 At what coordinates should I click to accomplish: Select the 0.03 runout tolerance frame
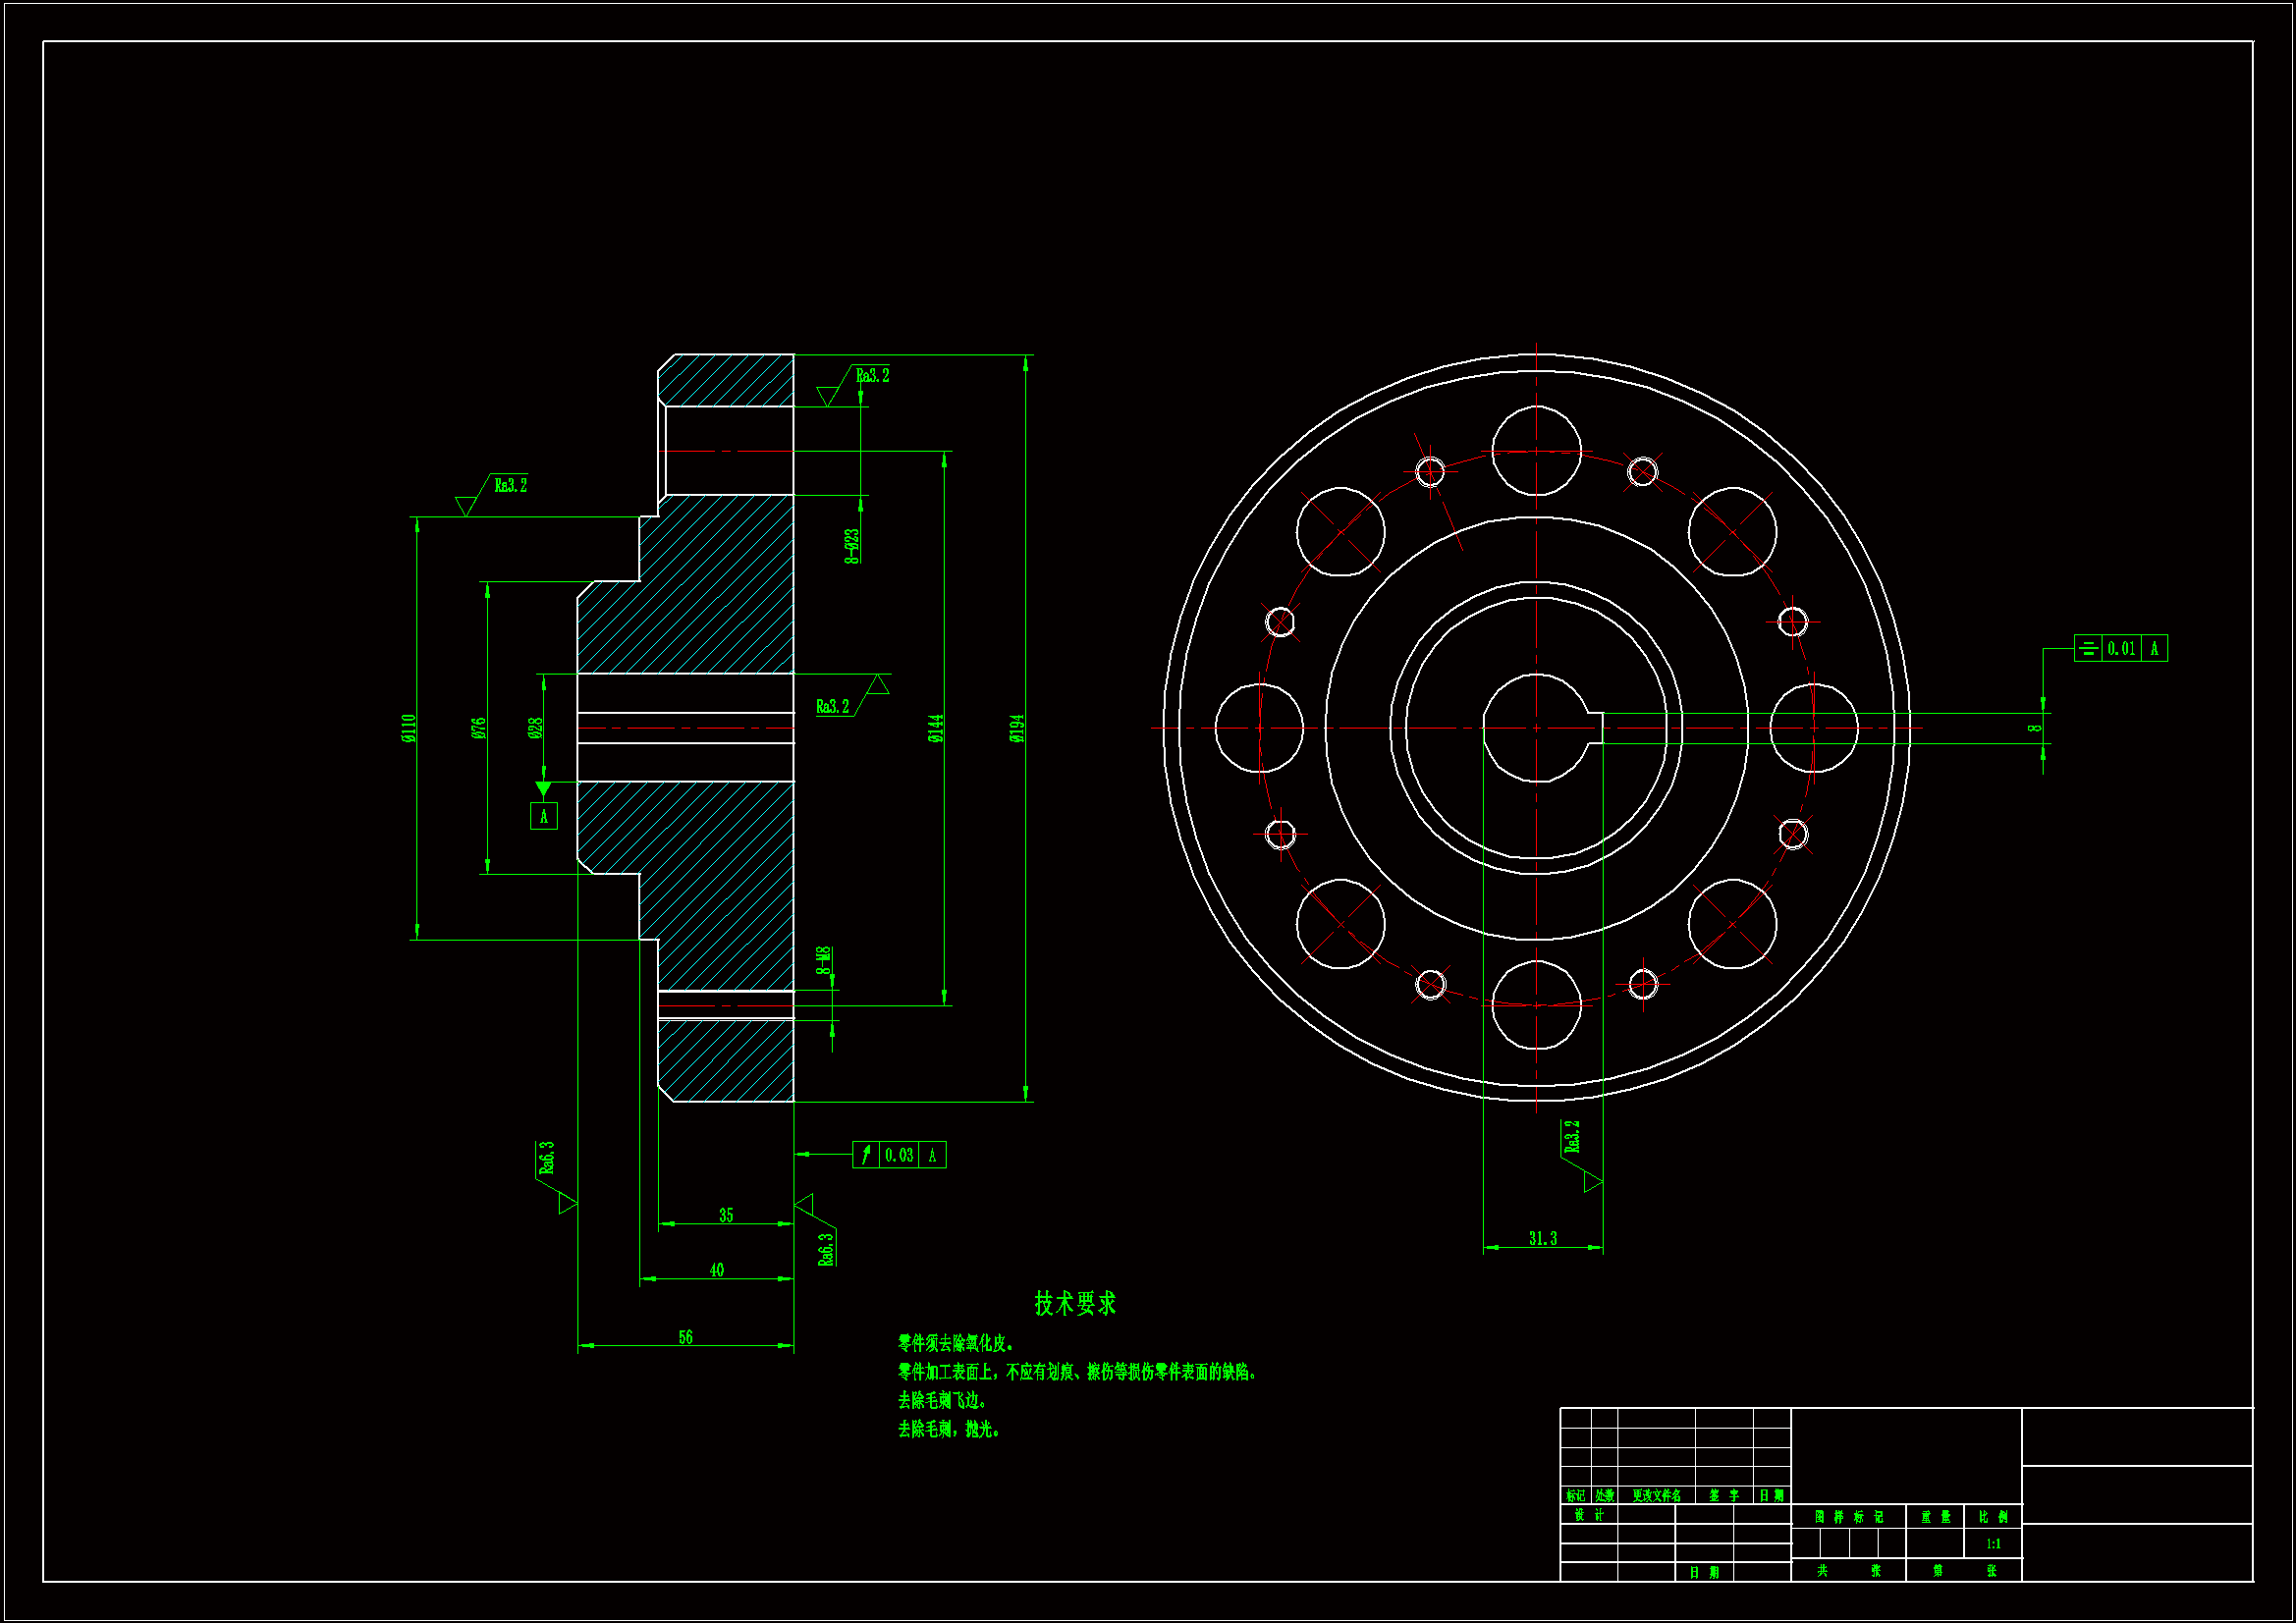click(x=899, y=1155)
